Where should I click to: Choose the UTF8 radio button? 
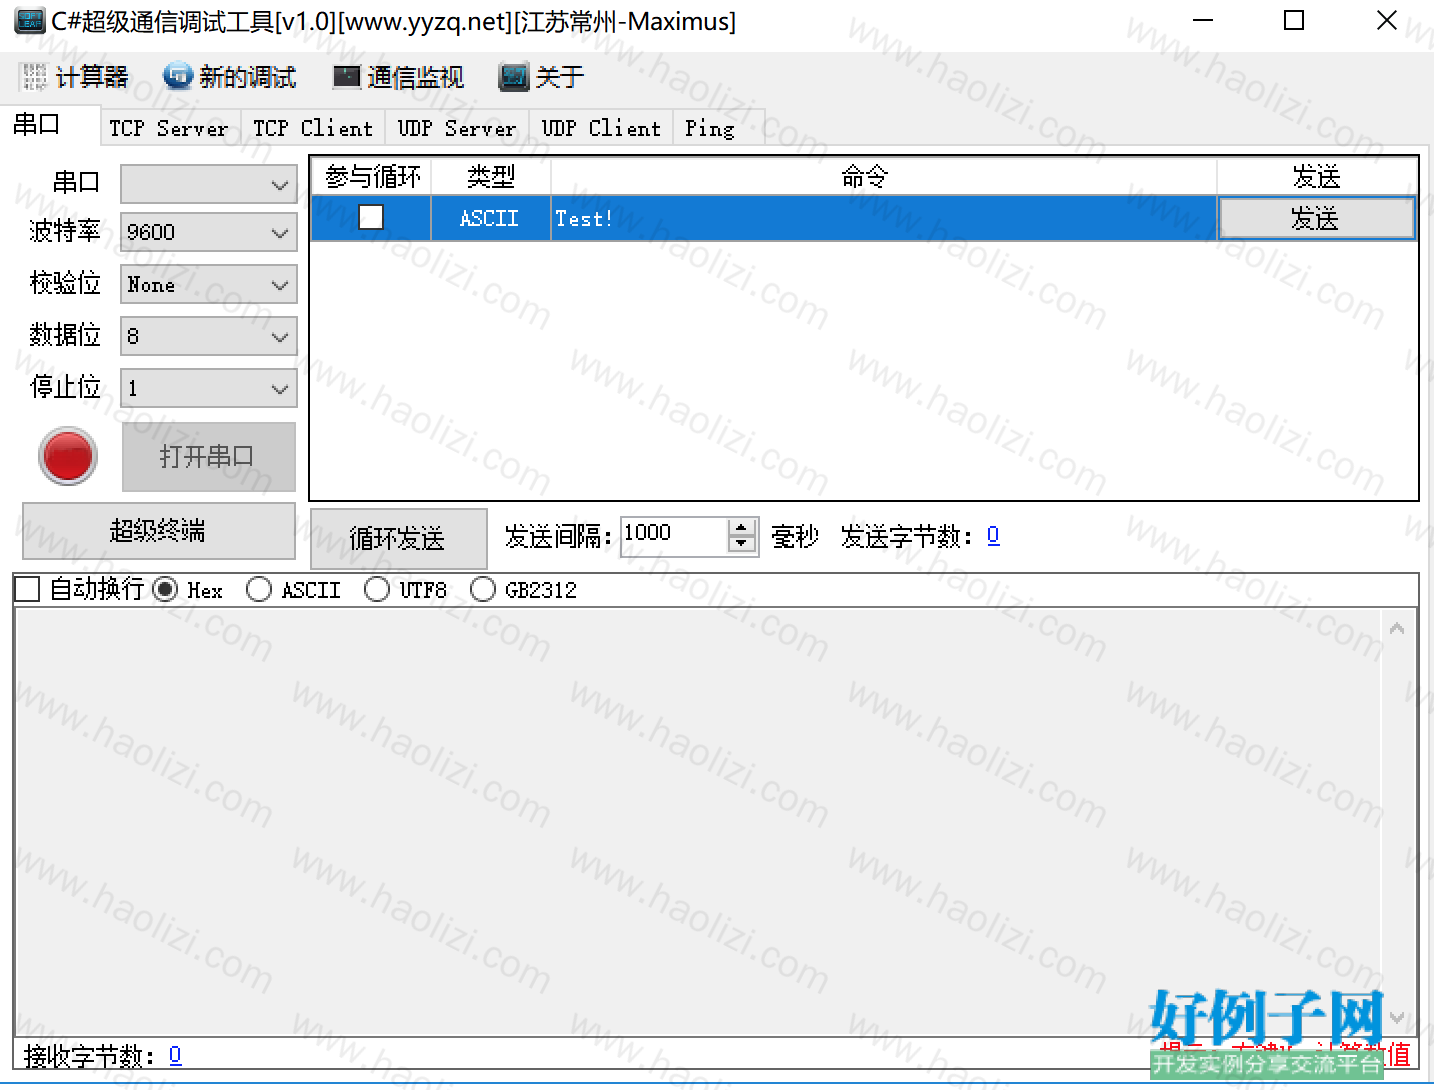point(377,590)
